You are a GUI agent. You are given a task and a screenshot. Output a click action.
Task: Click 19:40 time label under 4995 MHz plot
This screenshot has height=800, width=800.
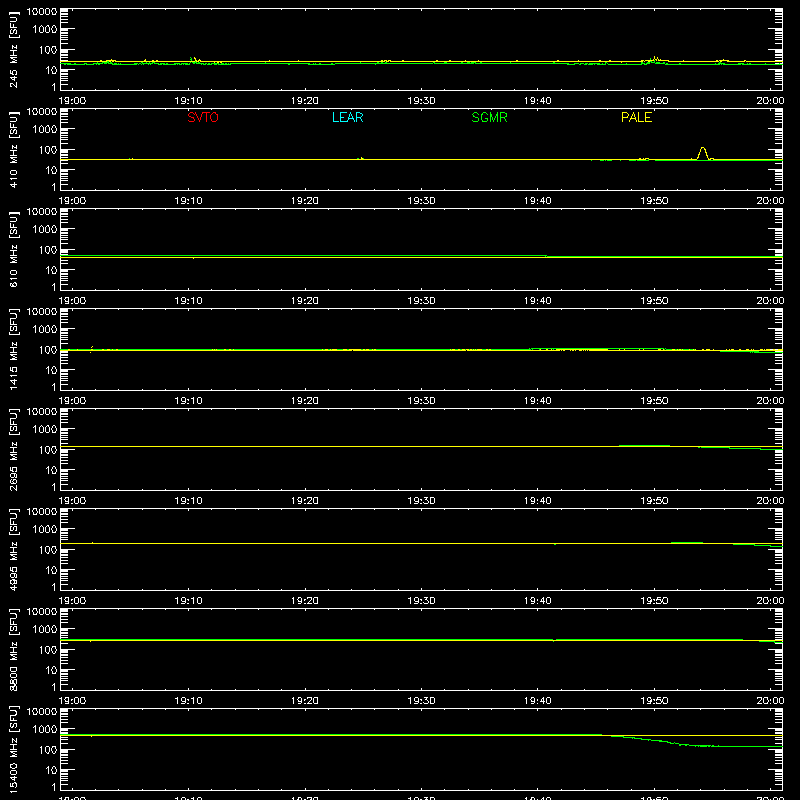pyautogui.click(x=538, y=601)
